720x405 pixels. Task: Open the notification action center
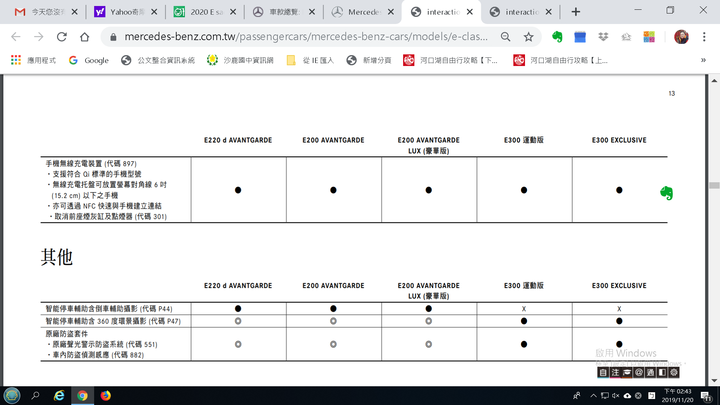706,396
